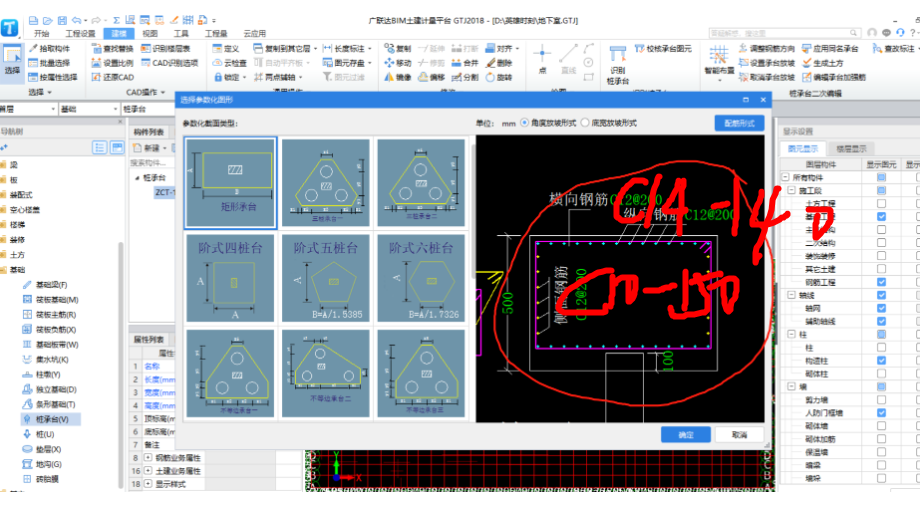Viewport: 920px width, 505px height.
Task: Select 桩承台(V) in navigation tree
Action: 52,419
